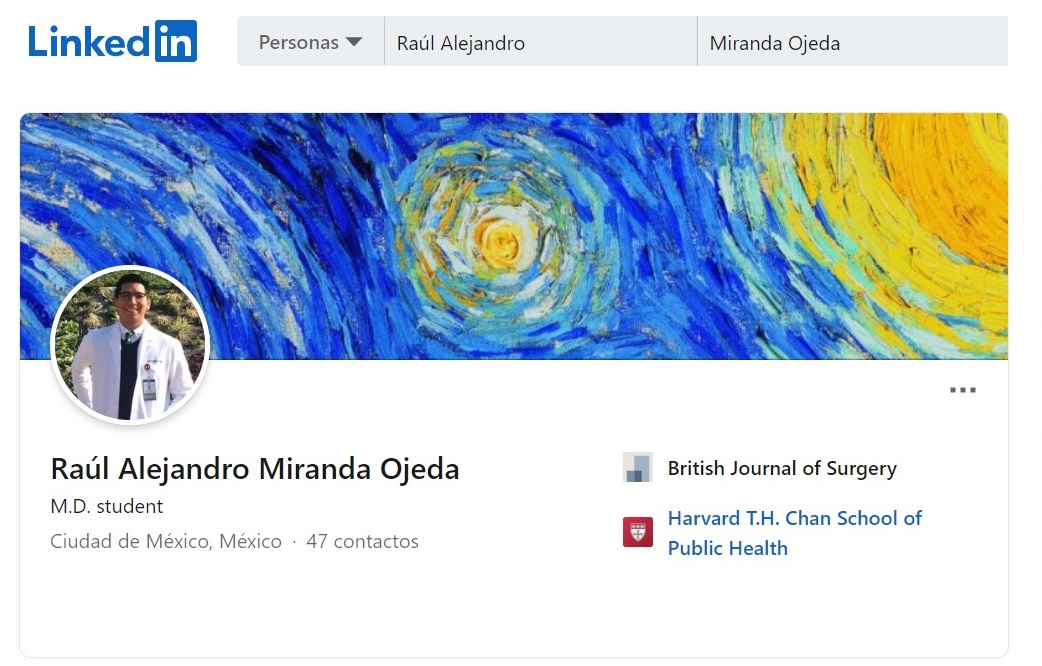1042x666 pixels.
Task: Expand the Personas dropdown arrow
Action: [354, 43]
